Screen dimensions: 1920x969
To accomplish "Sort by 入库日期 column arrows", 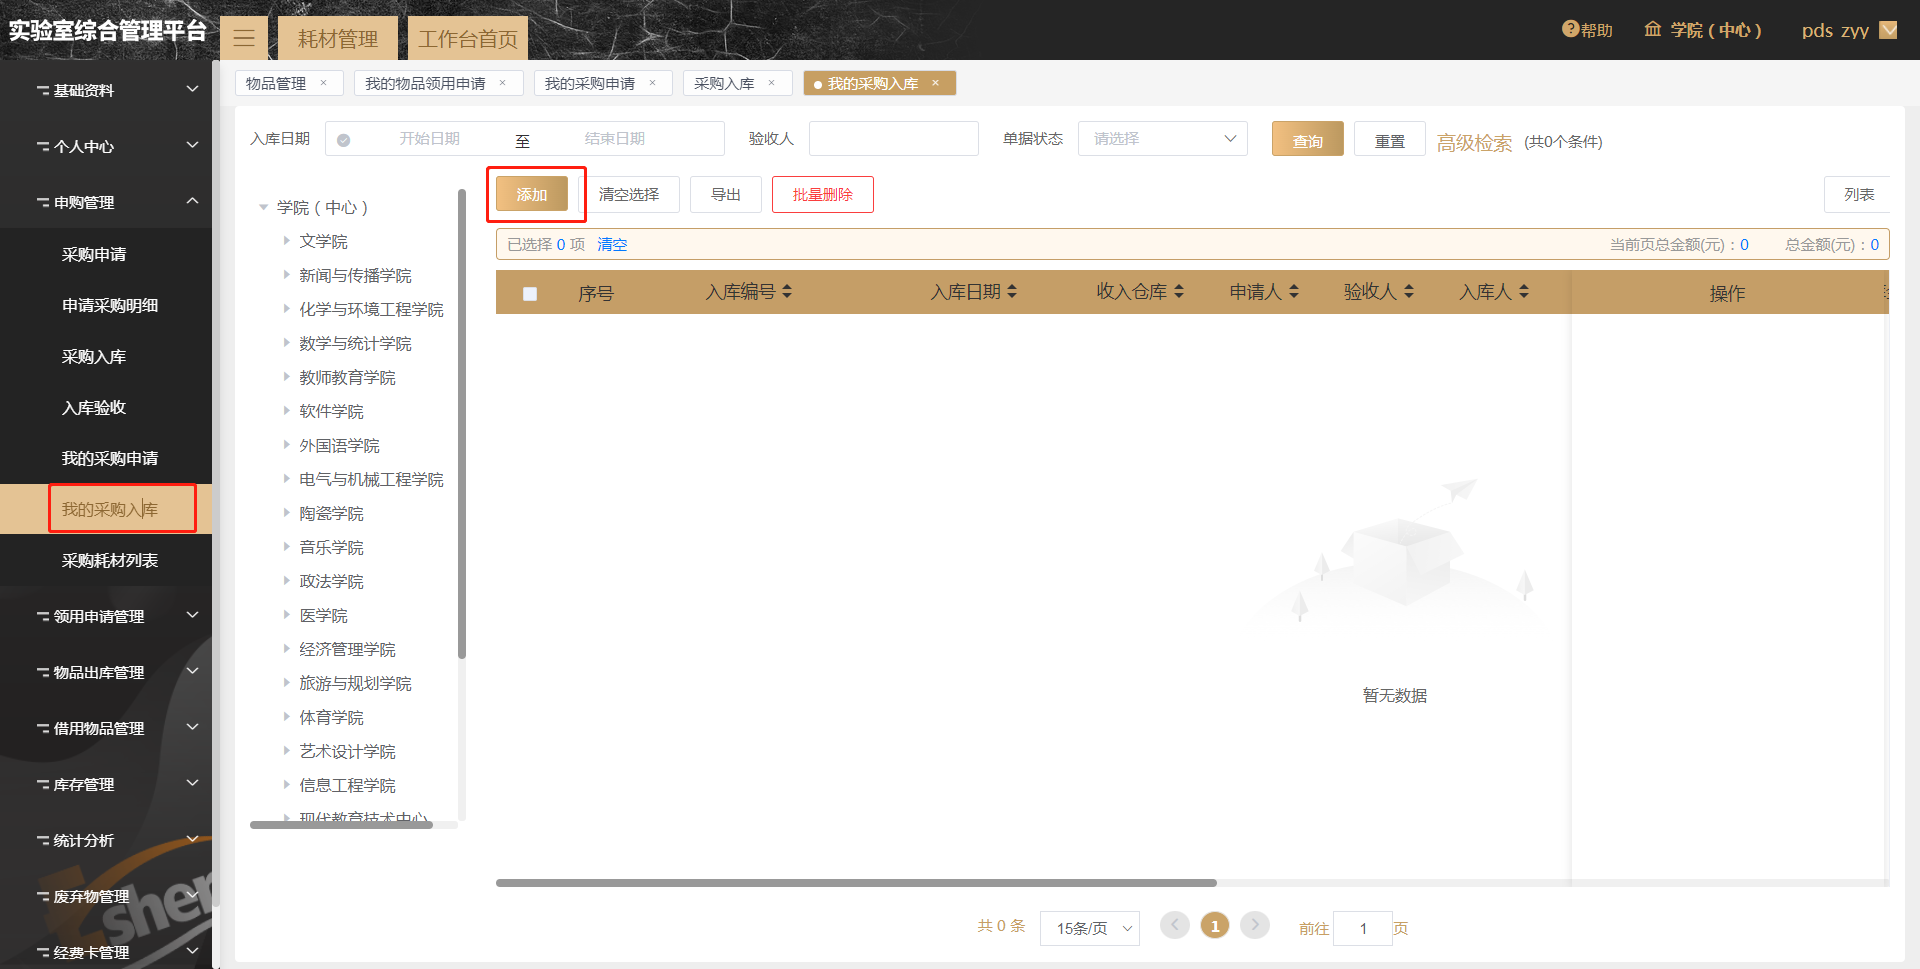I will pos(1012,291).
